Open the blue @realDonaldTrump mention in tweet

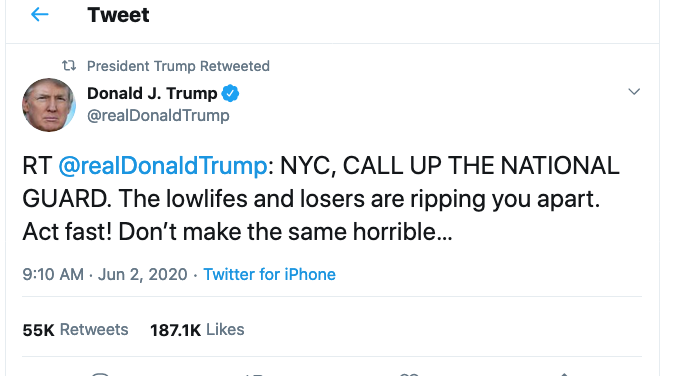162,166
